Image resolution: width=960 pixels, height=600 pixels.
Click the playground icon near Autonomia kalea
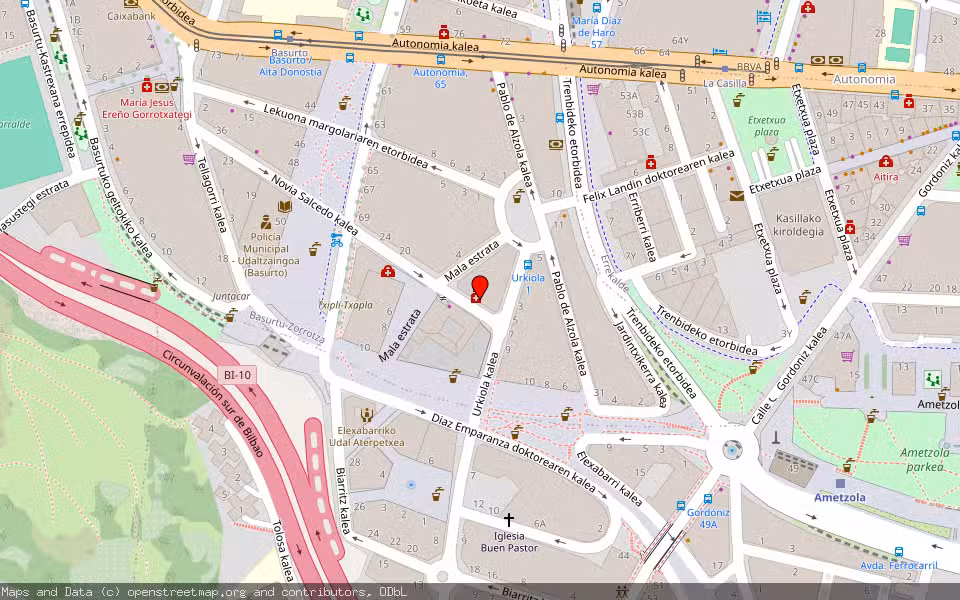tap(362, 15)
